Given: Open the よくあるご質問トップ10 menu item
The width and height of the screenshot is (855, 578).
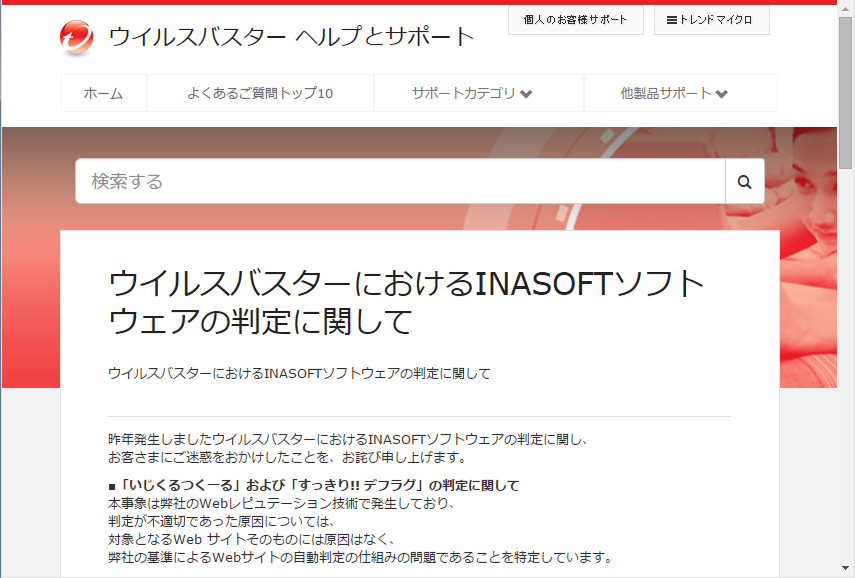Looking at the screenshot, I should pos(260,92).
